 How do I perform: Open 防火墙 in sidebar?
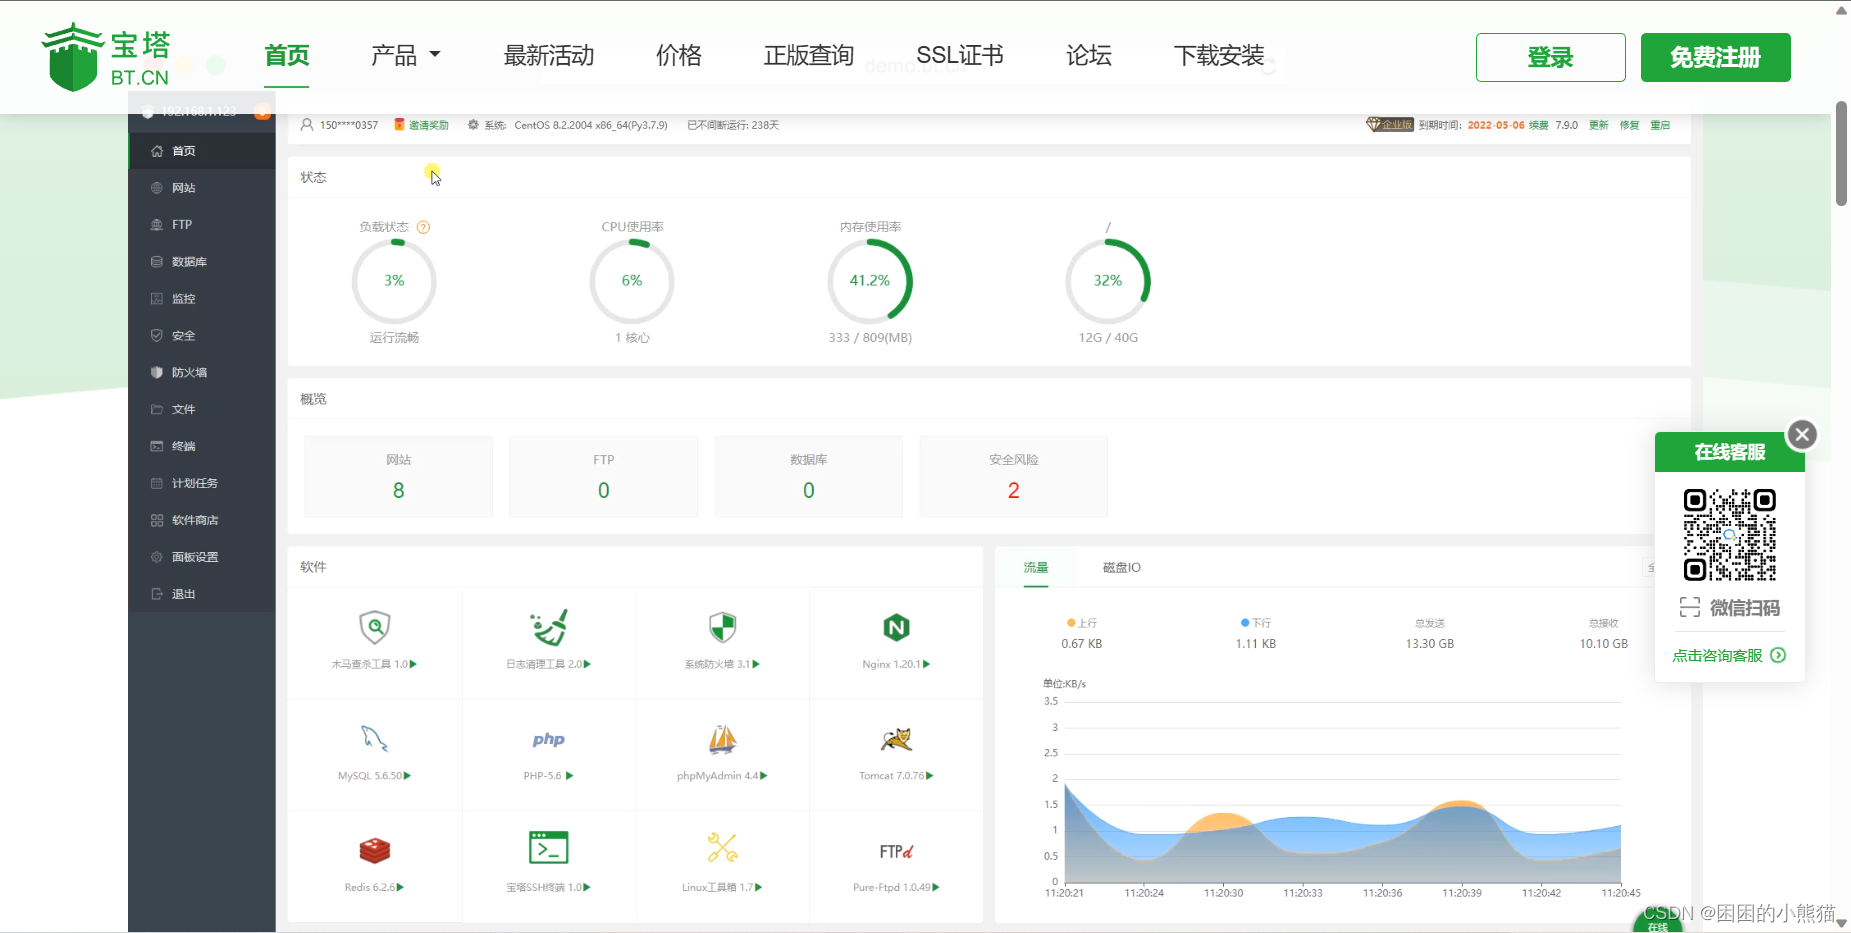[202, 373]
